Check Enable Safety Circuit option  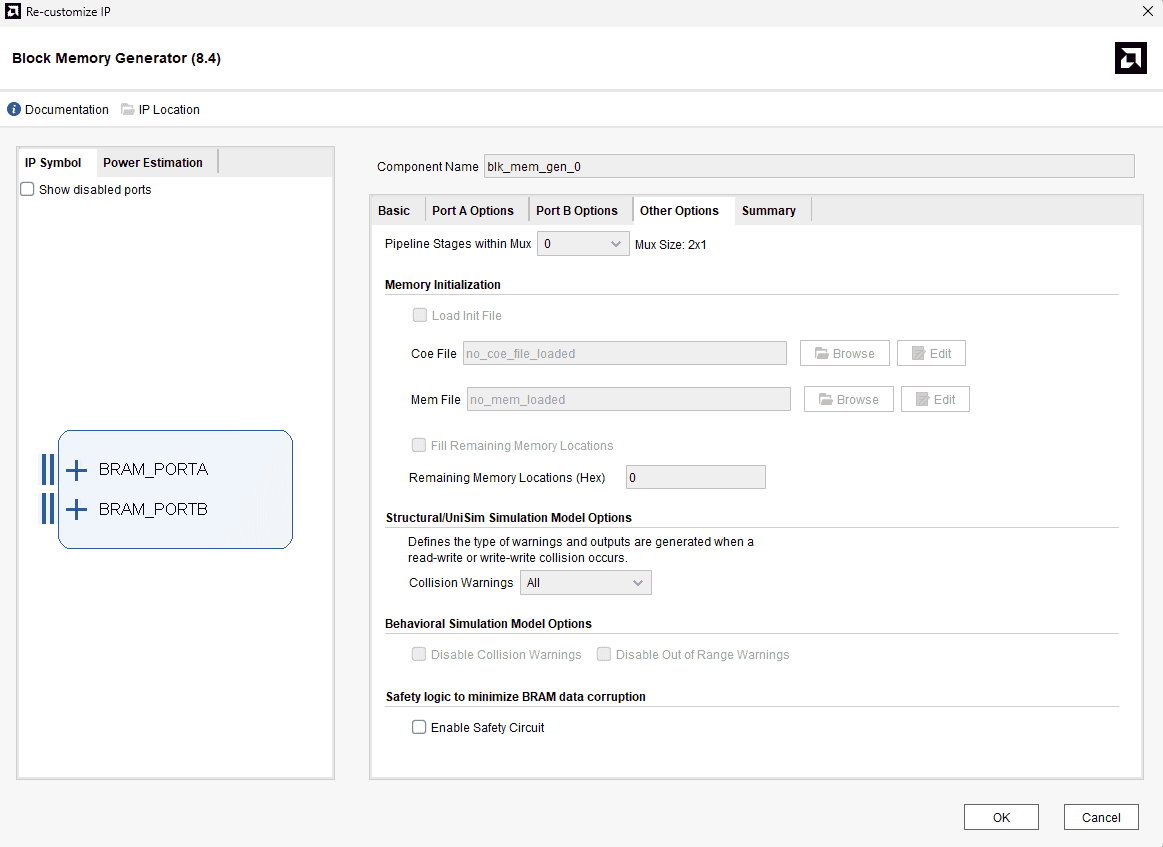[x=419, y=728]
